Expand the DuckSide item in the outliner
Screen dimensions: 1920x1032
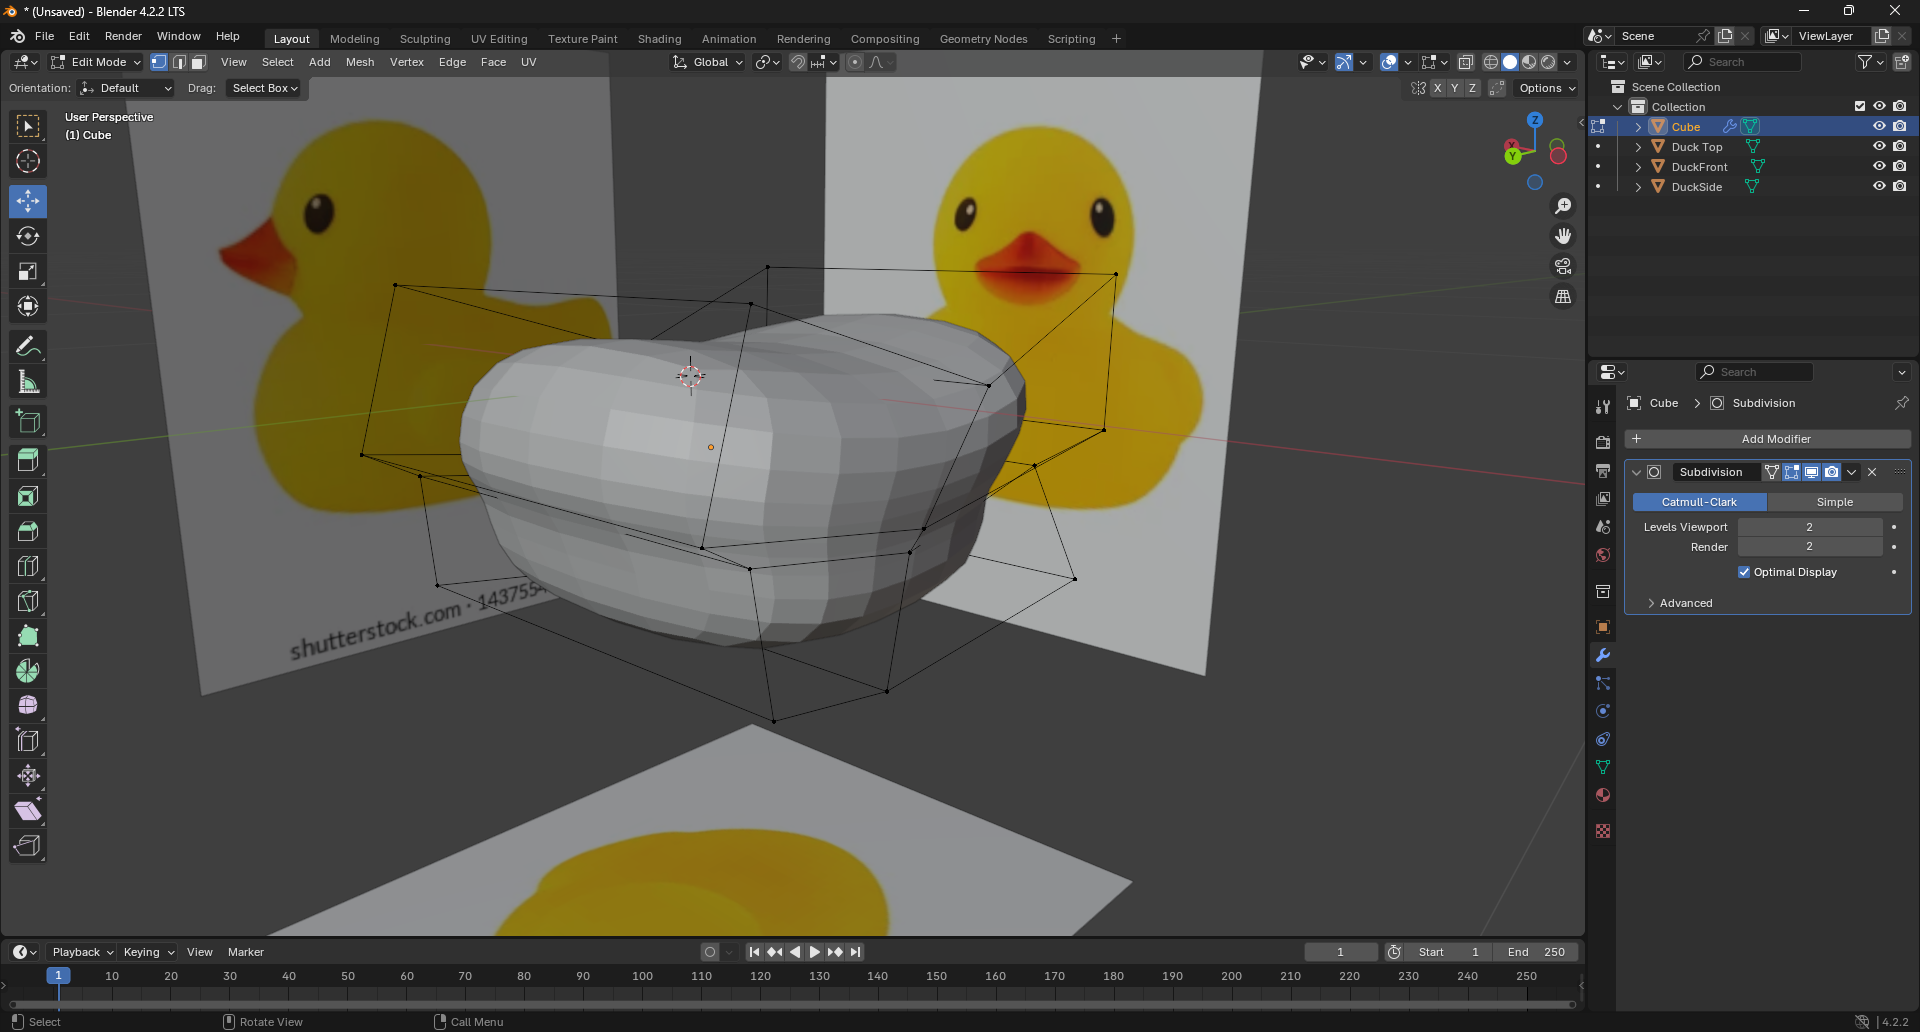tap(1638, 187)
